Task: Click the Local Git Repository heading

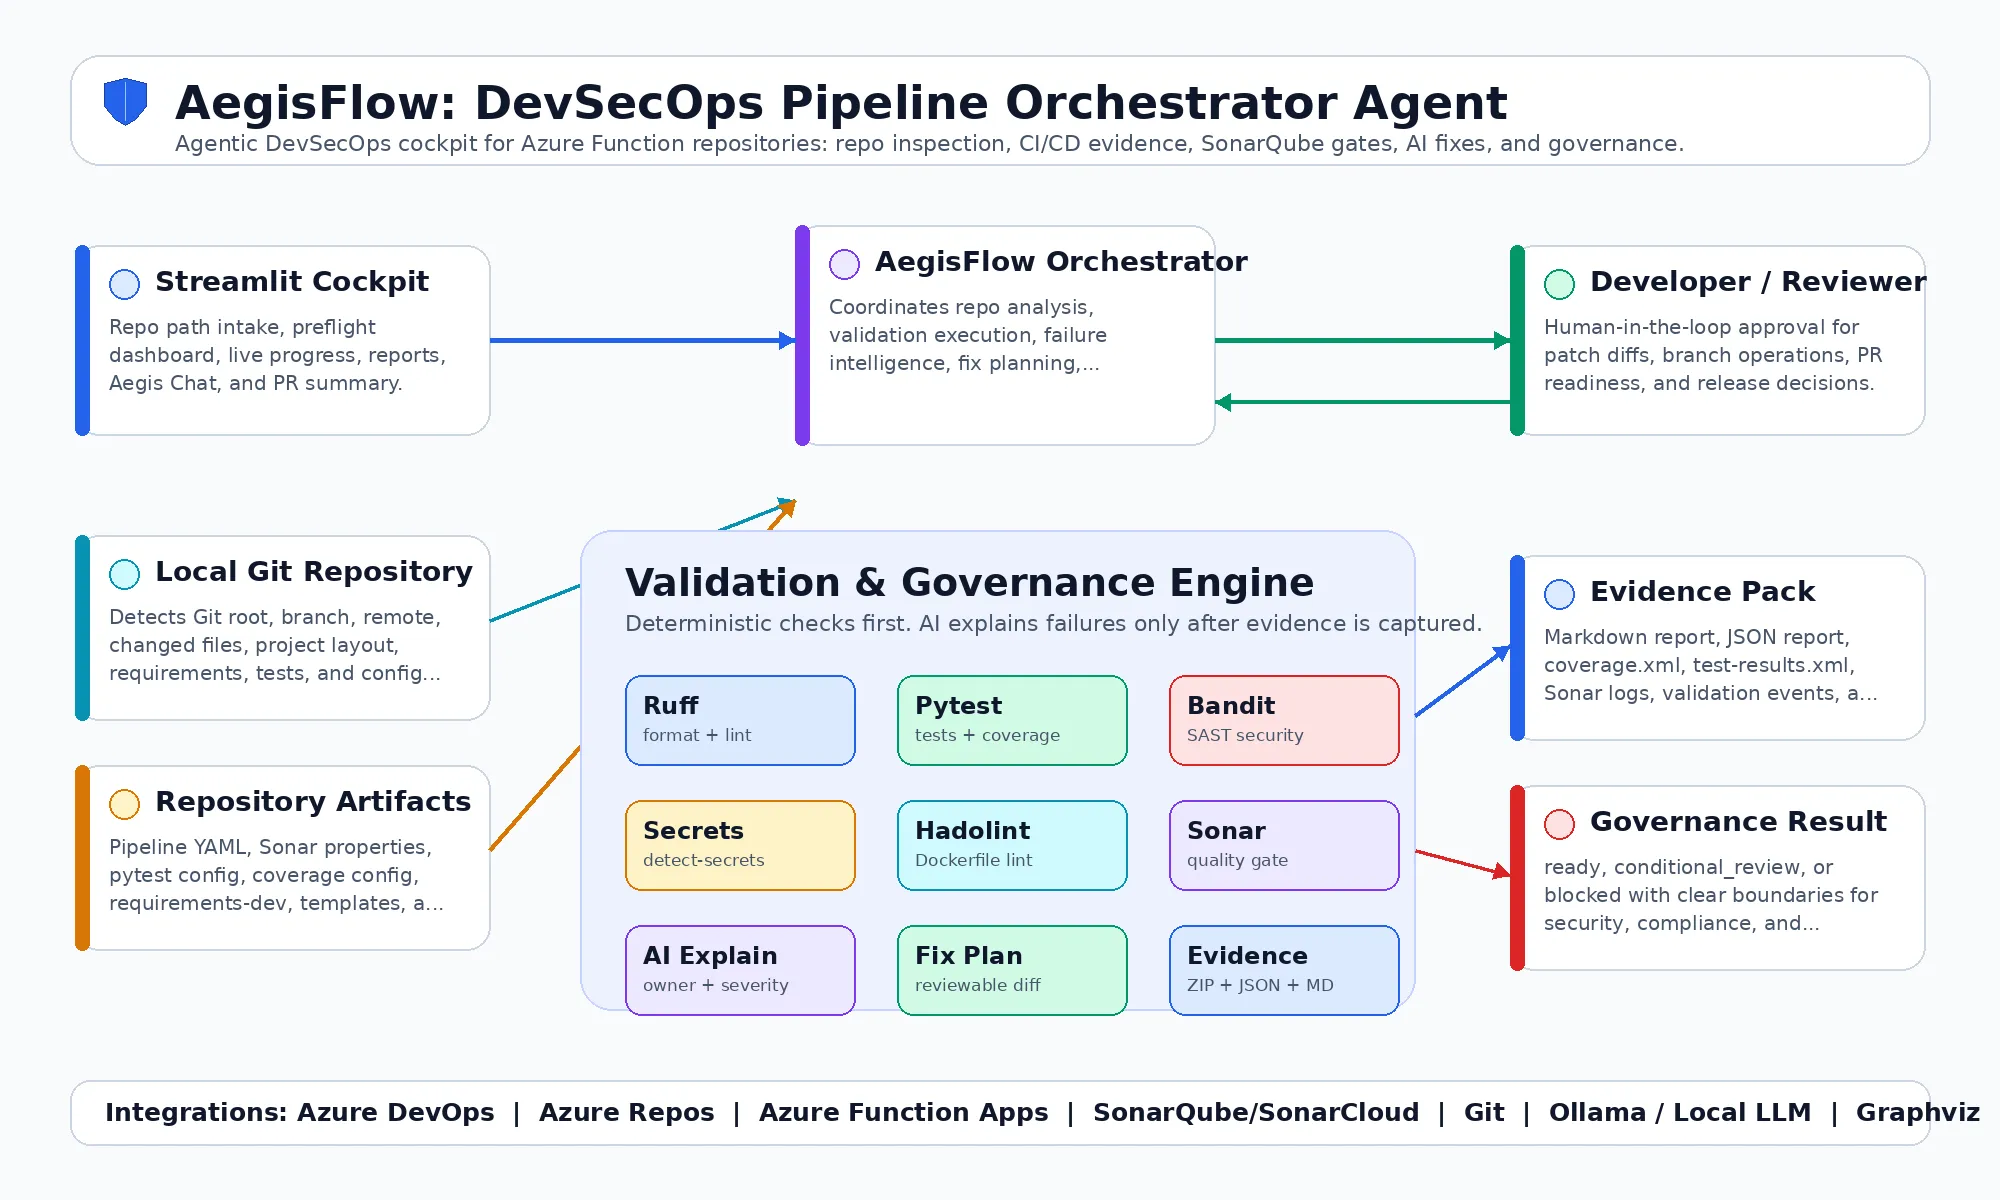Action: (x=314, y=572)
